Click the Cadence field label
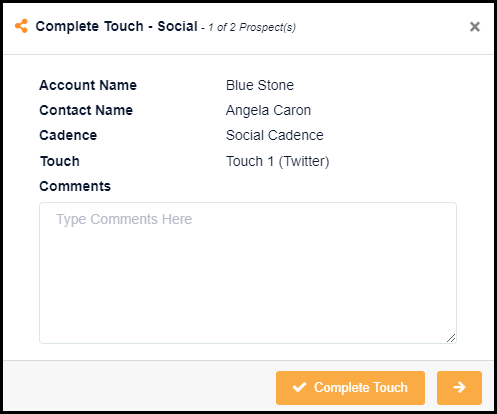 tap(68, 135)
